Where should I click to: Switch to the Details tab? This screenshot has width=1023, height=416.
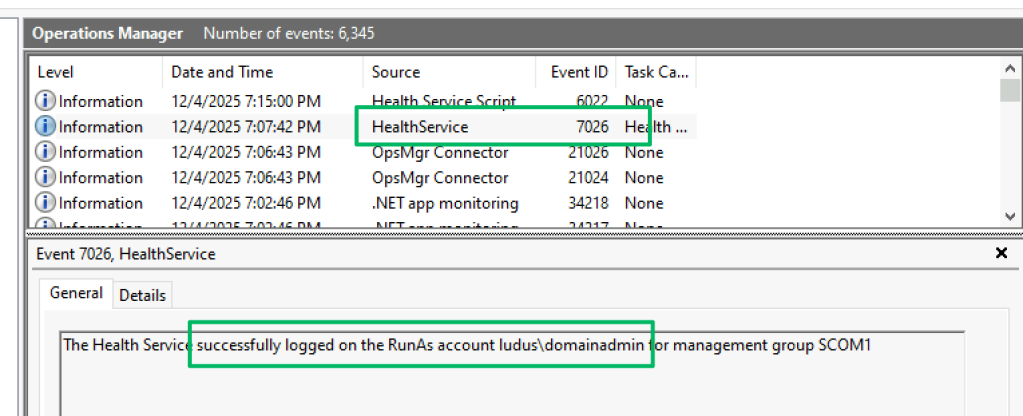pyautogui.click(x=143, y=295)
